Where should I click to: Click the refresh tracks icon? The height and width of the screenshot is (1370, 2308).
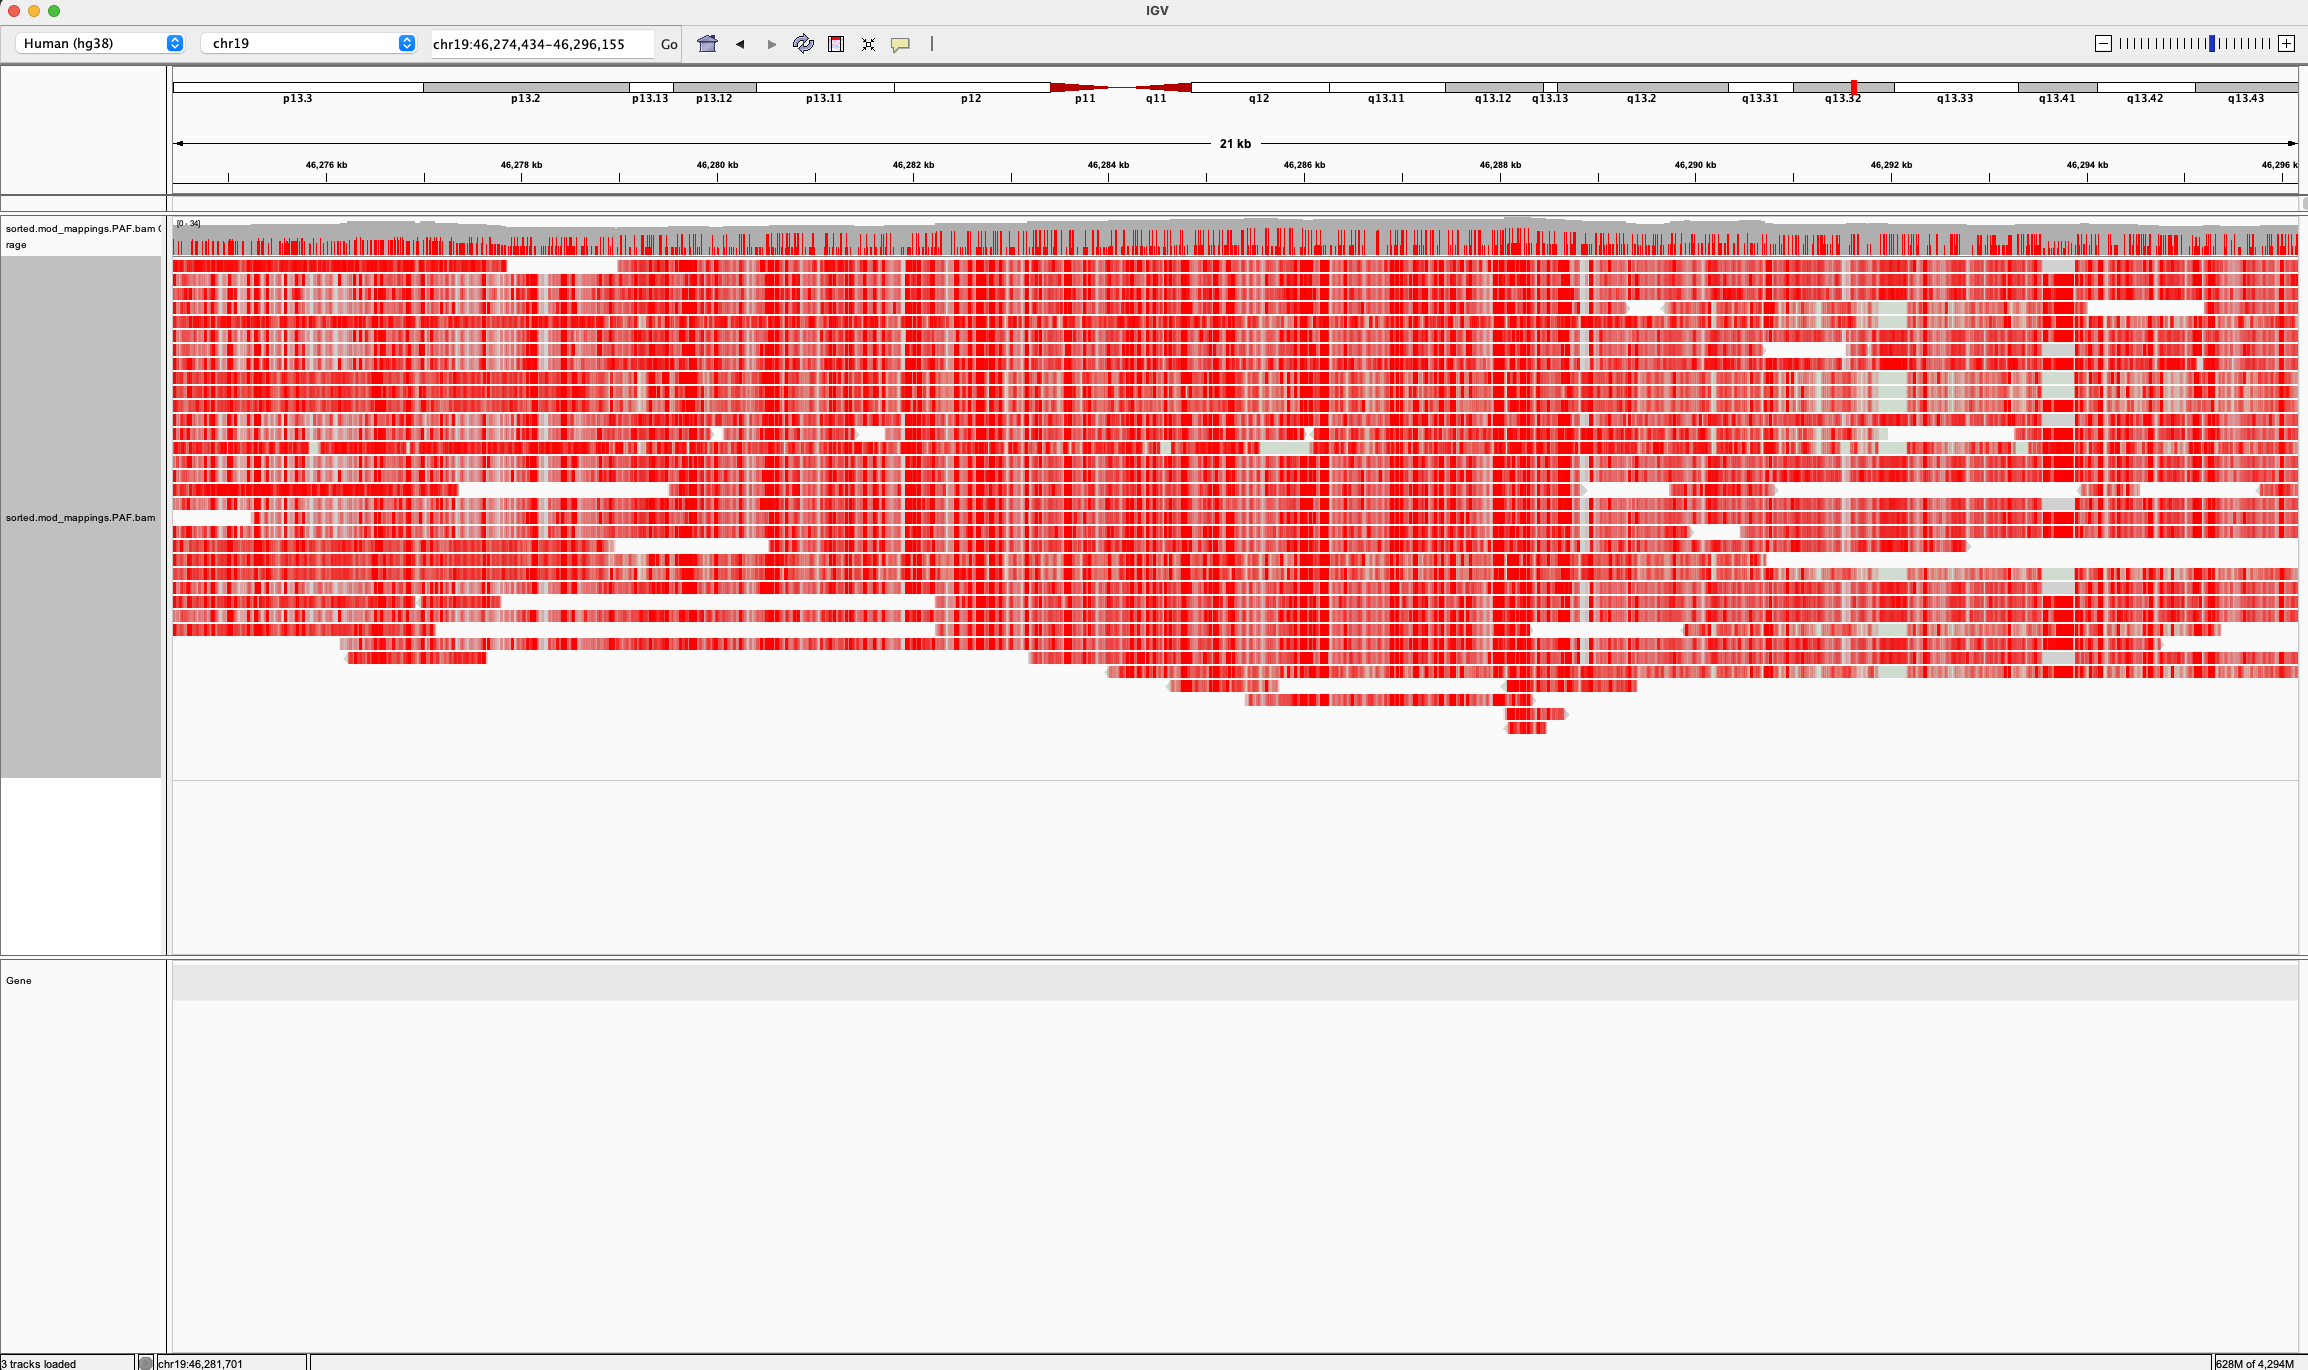tap(803, 43)
